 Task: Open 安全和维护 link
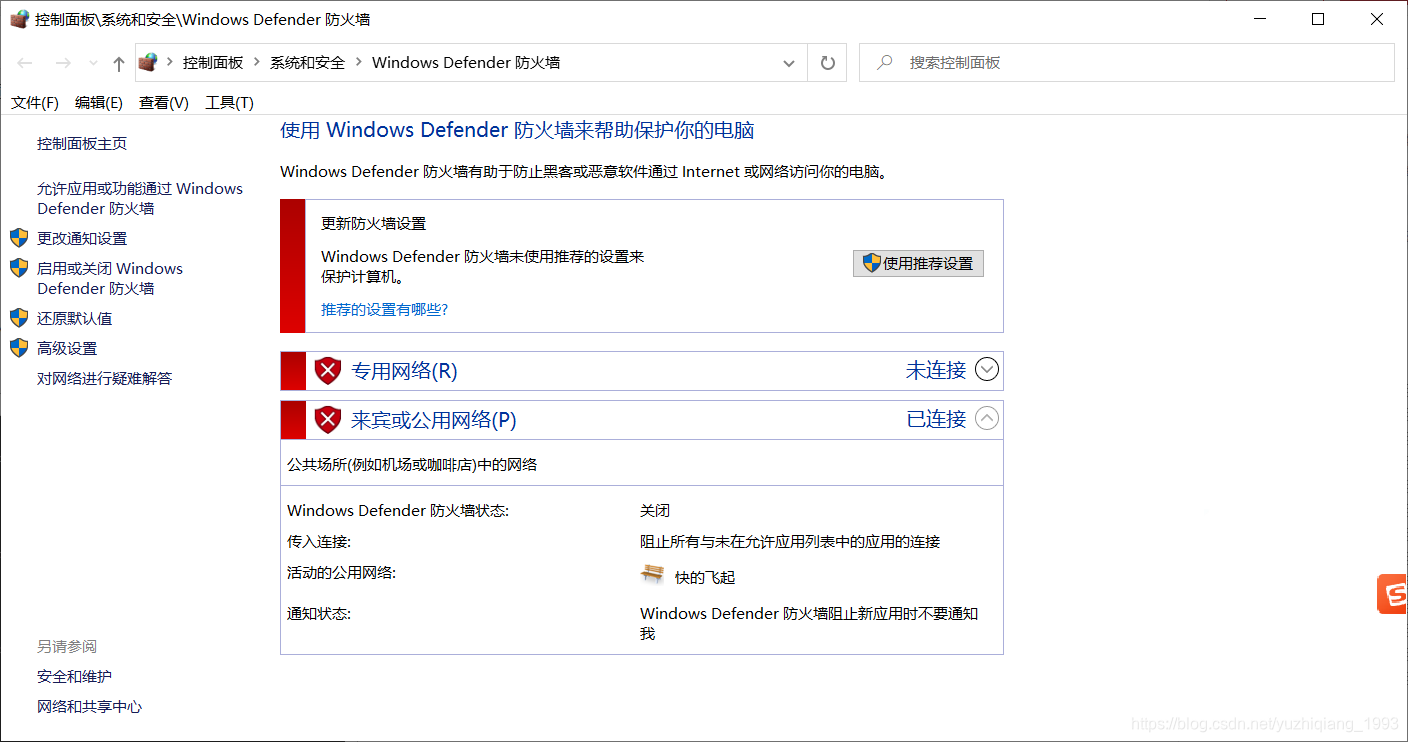click(75, 676)
